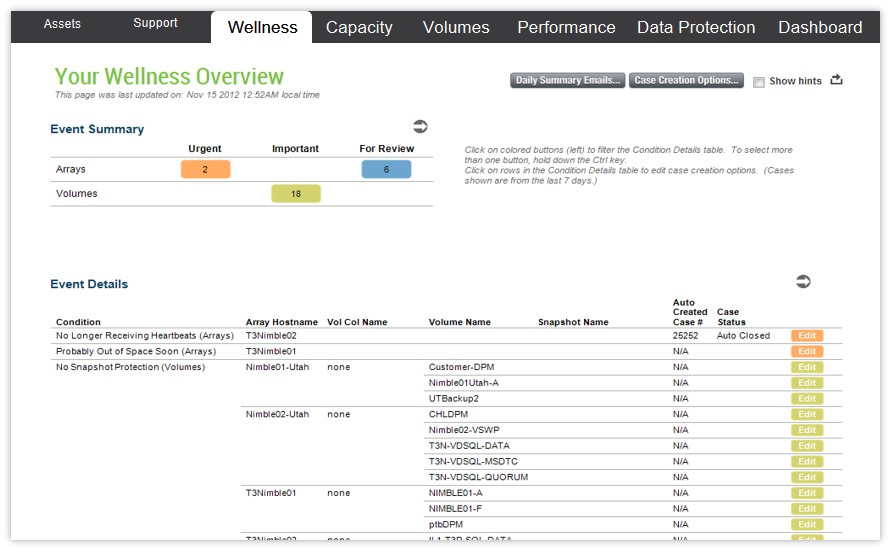This screenshot has height=551, width=891.
Task: Edit the Probably Out of Space Soon case
Action: pyautogui.click(x=807, y=352)
